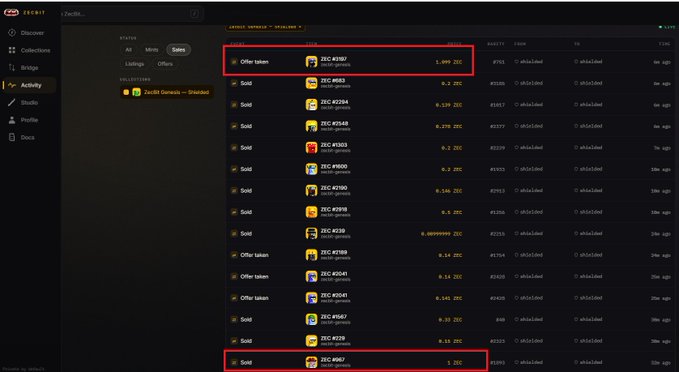Go to Bridge page
This screenshot has width=679, height=372.
click(29, 68)
